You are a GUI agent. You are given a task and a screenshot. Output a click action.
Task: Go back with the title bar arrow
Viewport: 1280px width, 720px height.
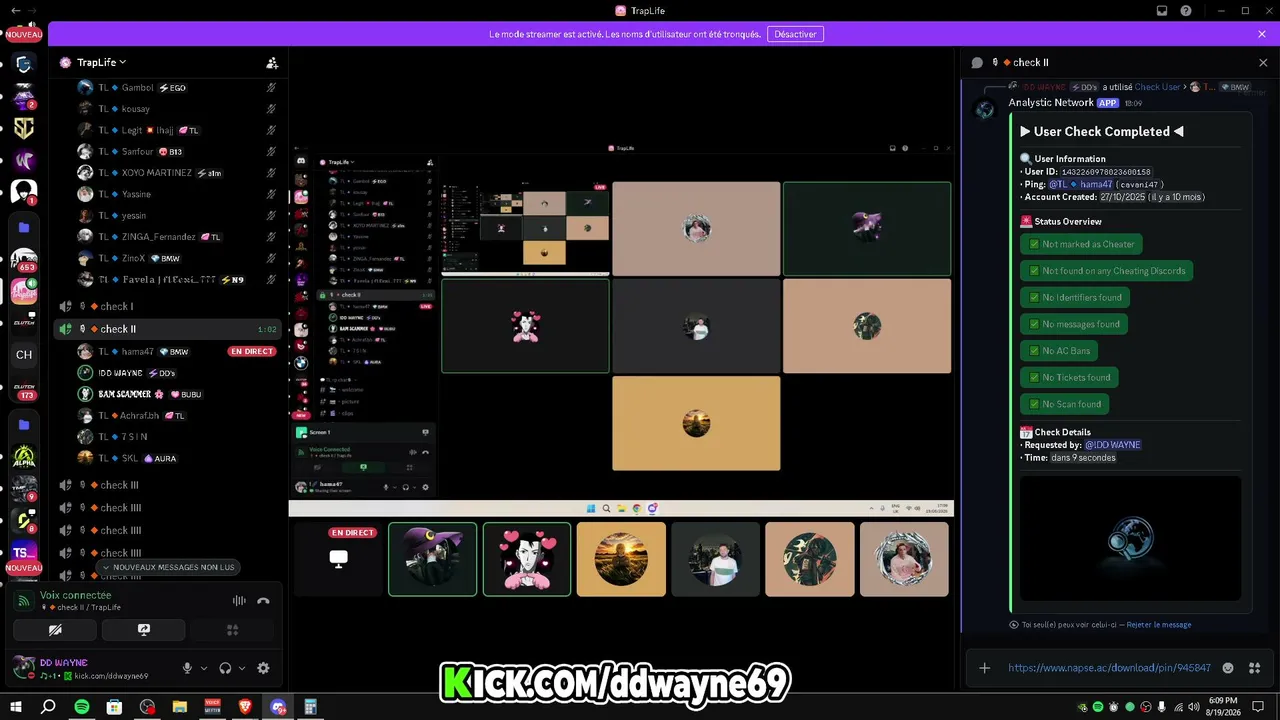15,10
